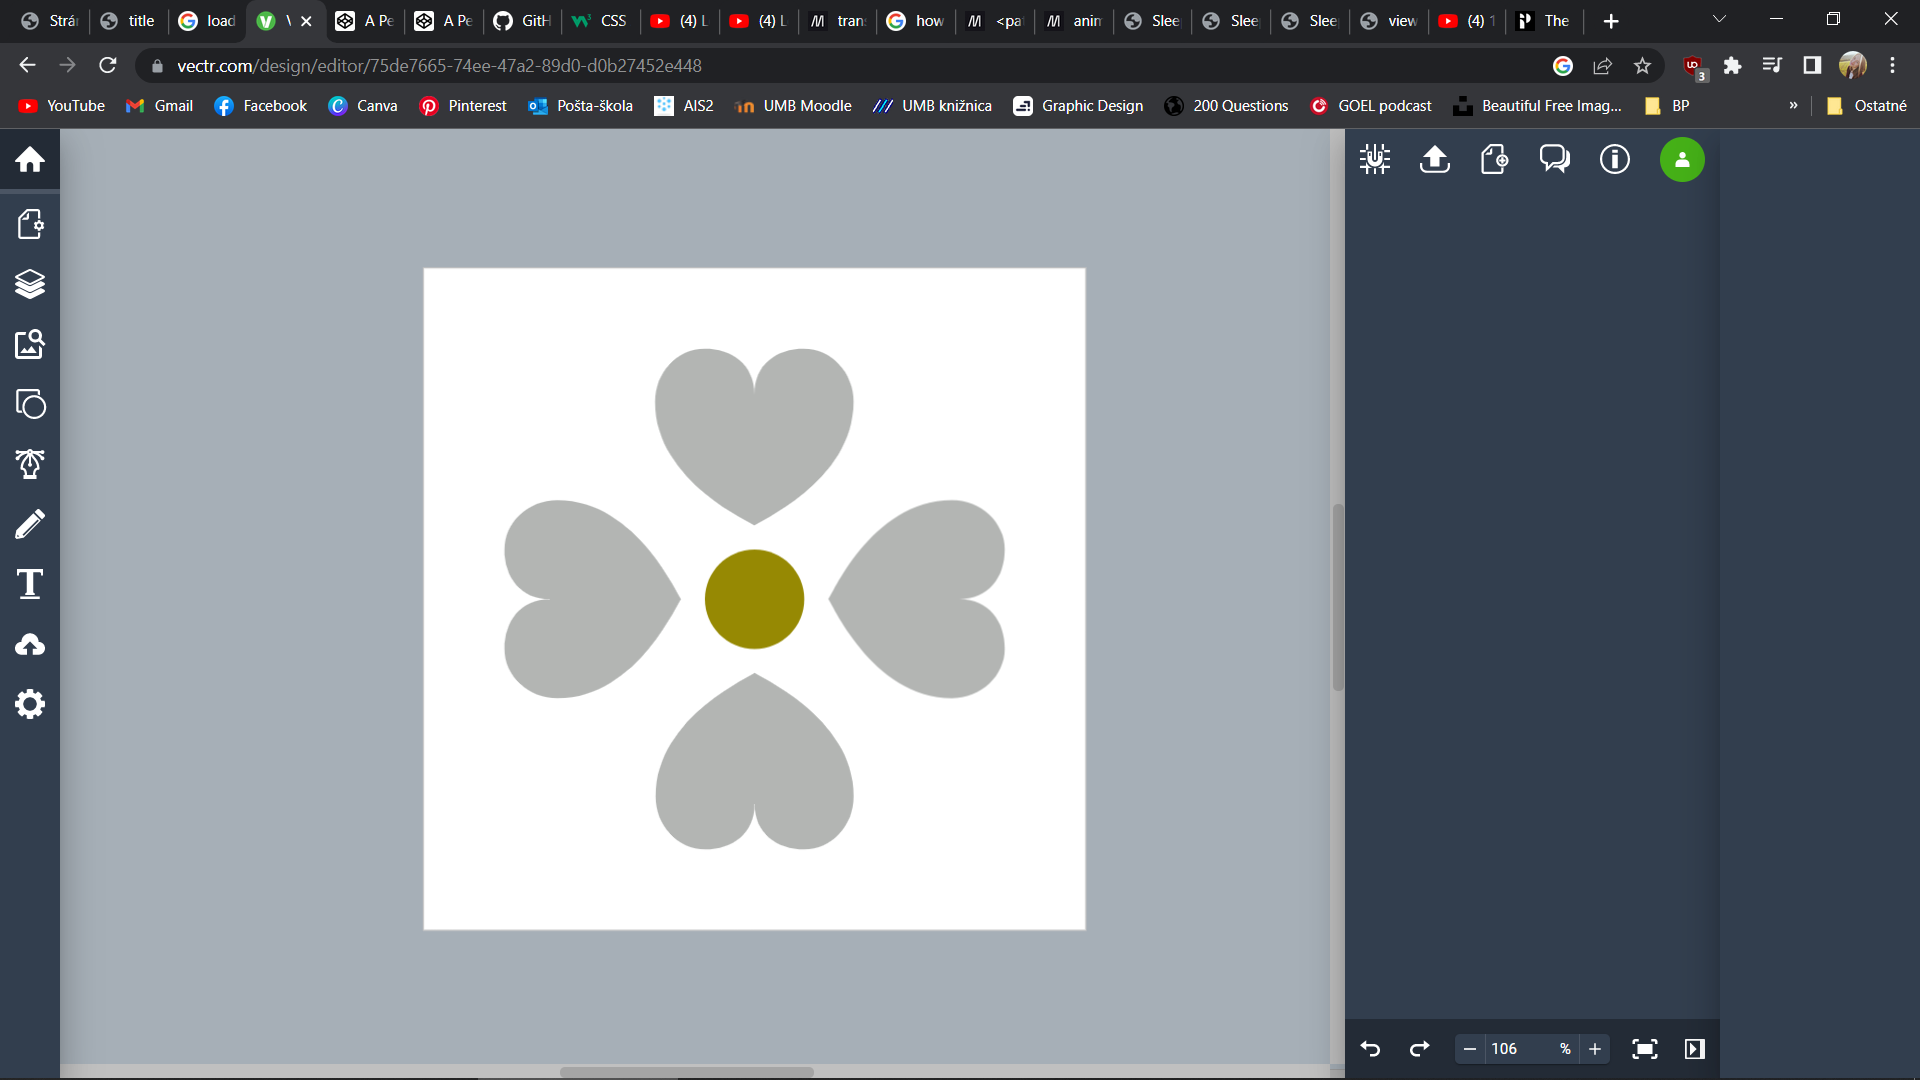Image resolution: width=1920 pixels, height=1080 pixels.
Task: Open Graphic Design bookmark
Action: (1078, 106)
